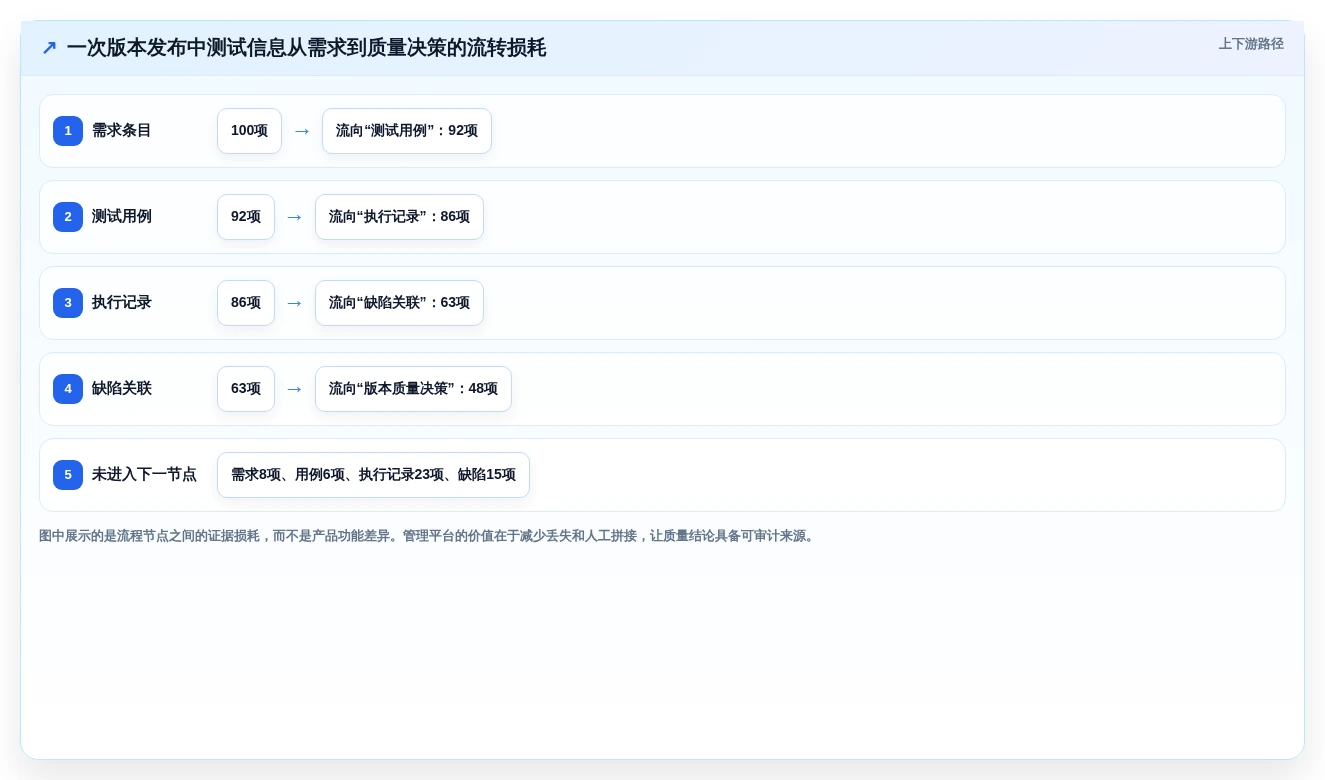Viewport: 1325px width, 780px height.
Task: Click the 86项 value chip
Action: (x=246, y=303)
